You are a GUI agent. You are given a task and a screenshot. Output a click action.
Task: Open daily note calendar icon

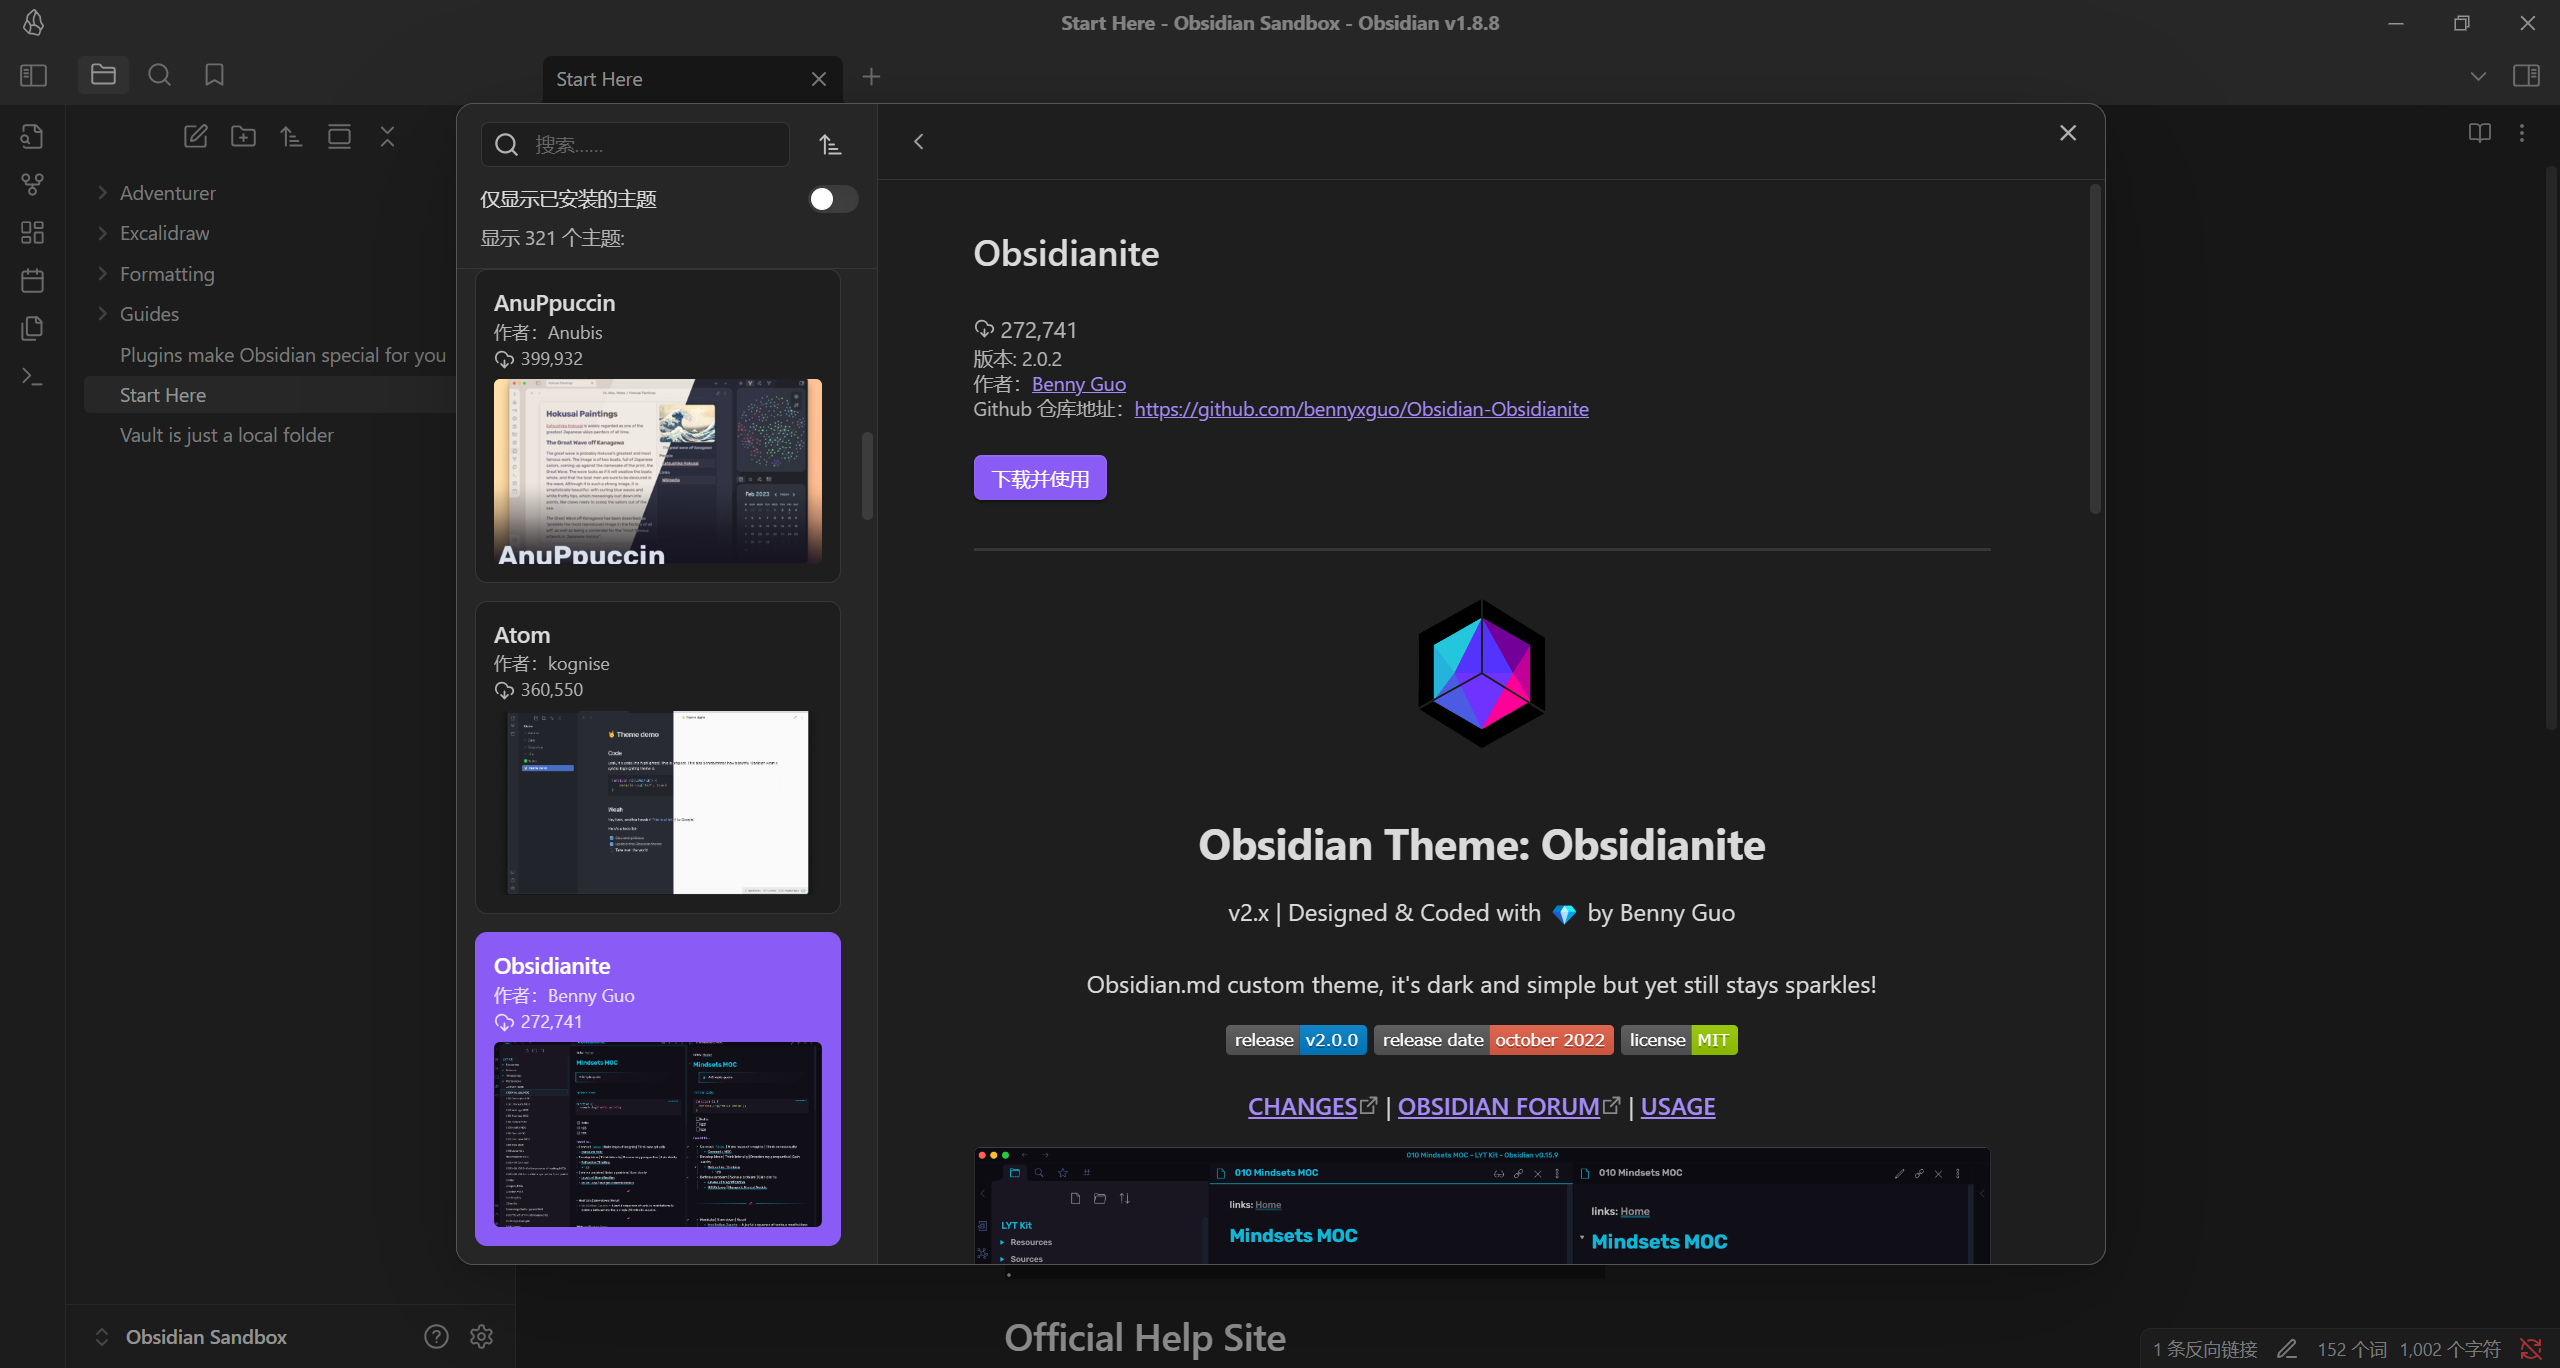click(x=33, y=280)
